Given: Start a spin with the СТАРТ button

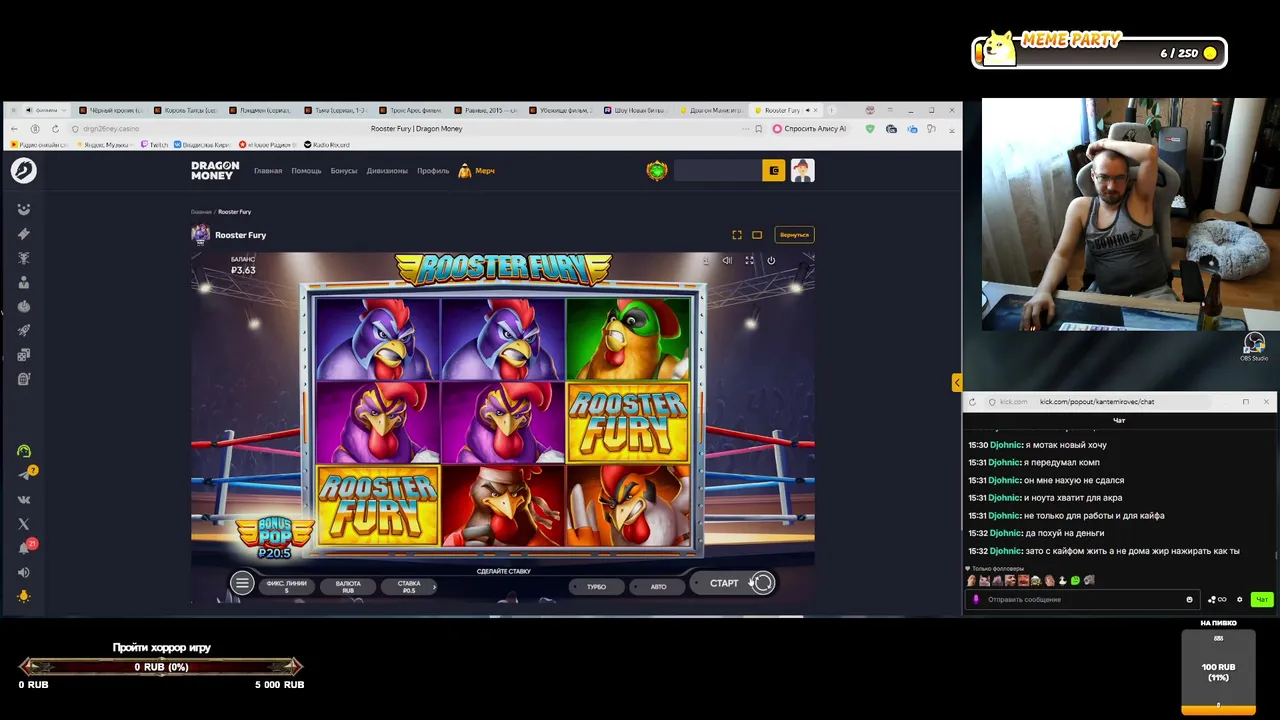Looking at the screenshot, I should (724, 583).
